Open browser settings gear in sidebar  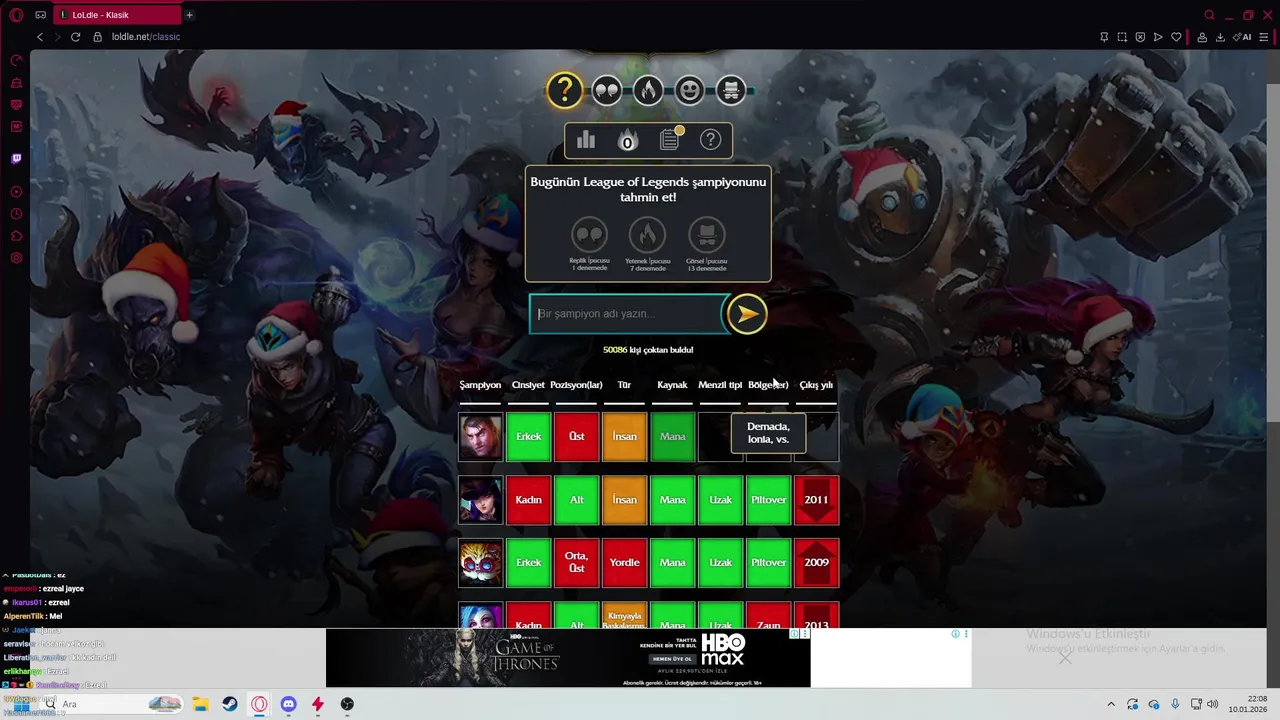pos(16,258)
